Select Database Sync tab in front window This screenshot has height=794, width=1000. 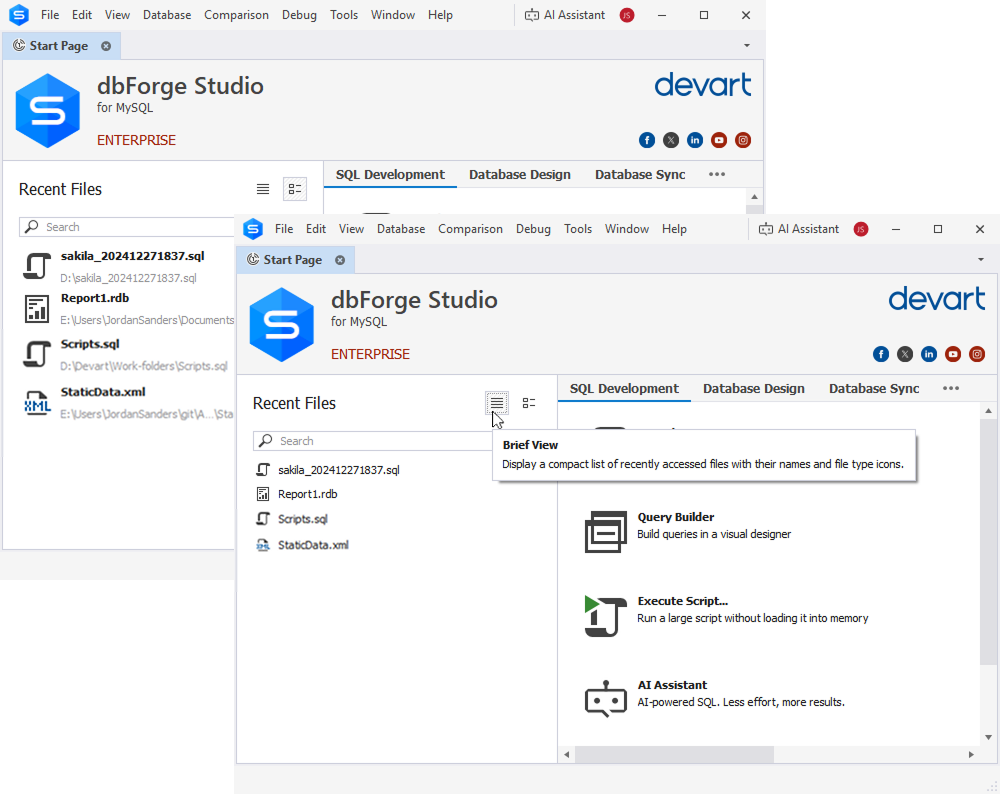coord(874,388)
